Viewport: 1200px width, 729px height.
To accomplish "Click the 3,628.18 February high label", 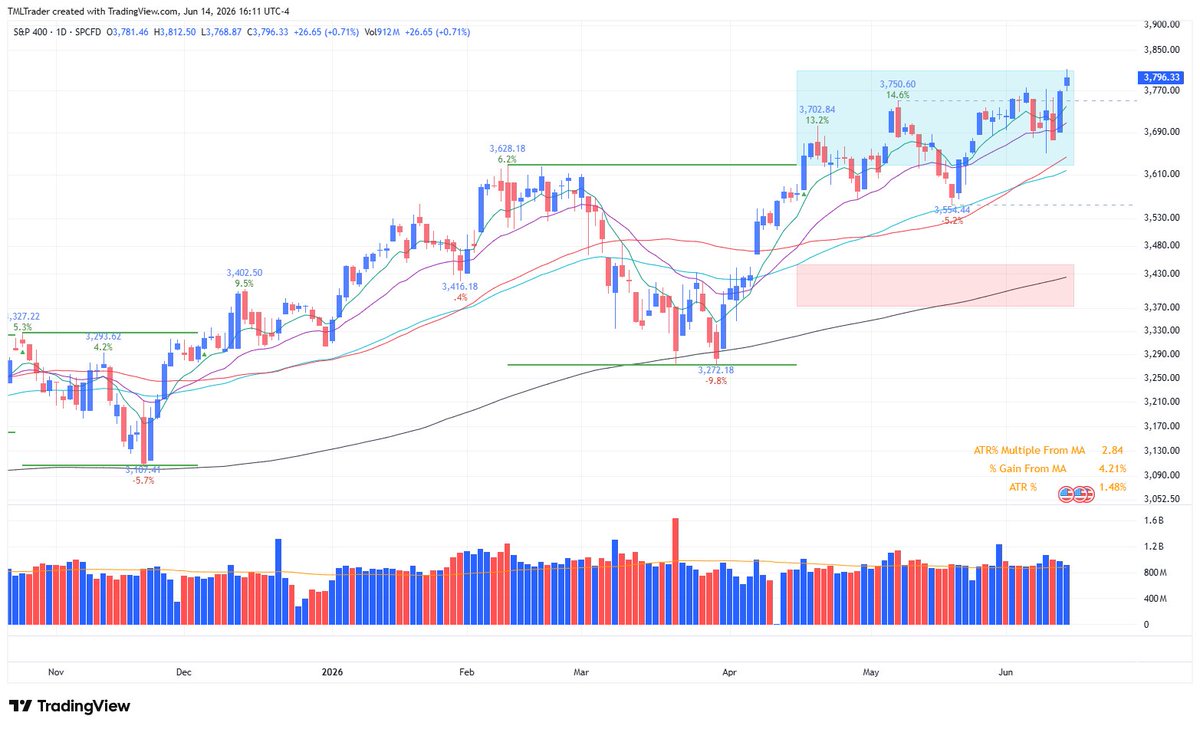I will coord(507,148).
